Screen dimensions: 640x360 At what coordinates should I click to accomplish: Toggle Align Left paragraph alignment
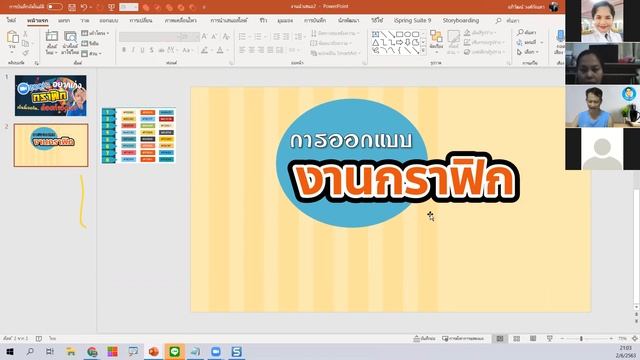click(242, 50)
